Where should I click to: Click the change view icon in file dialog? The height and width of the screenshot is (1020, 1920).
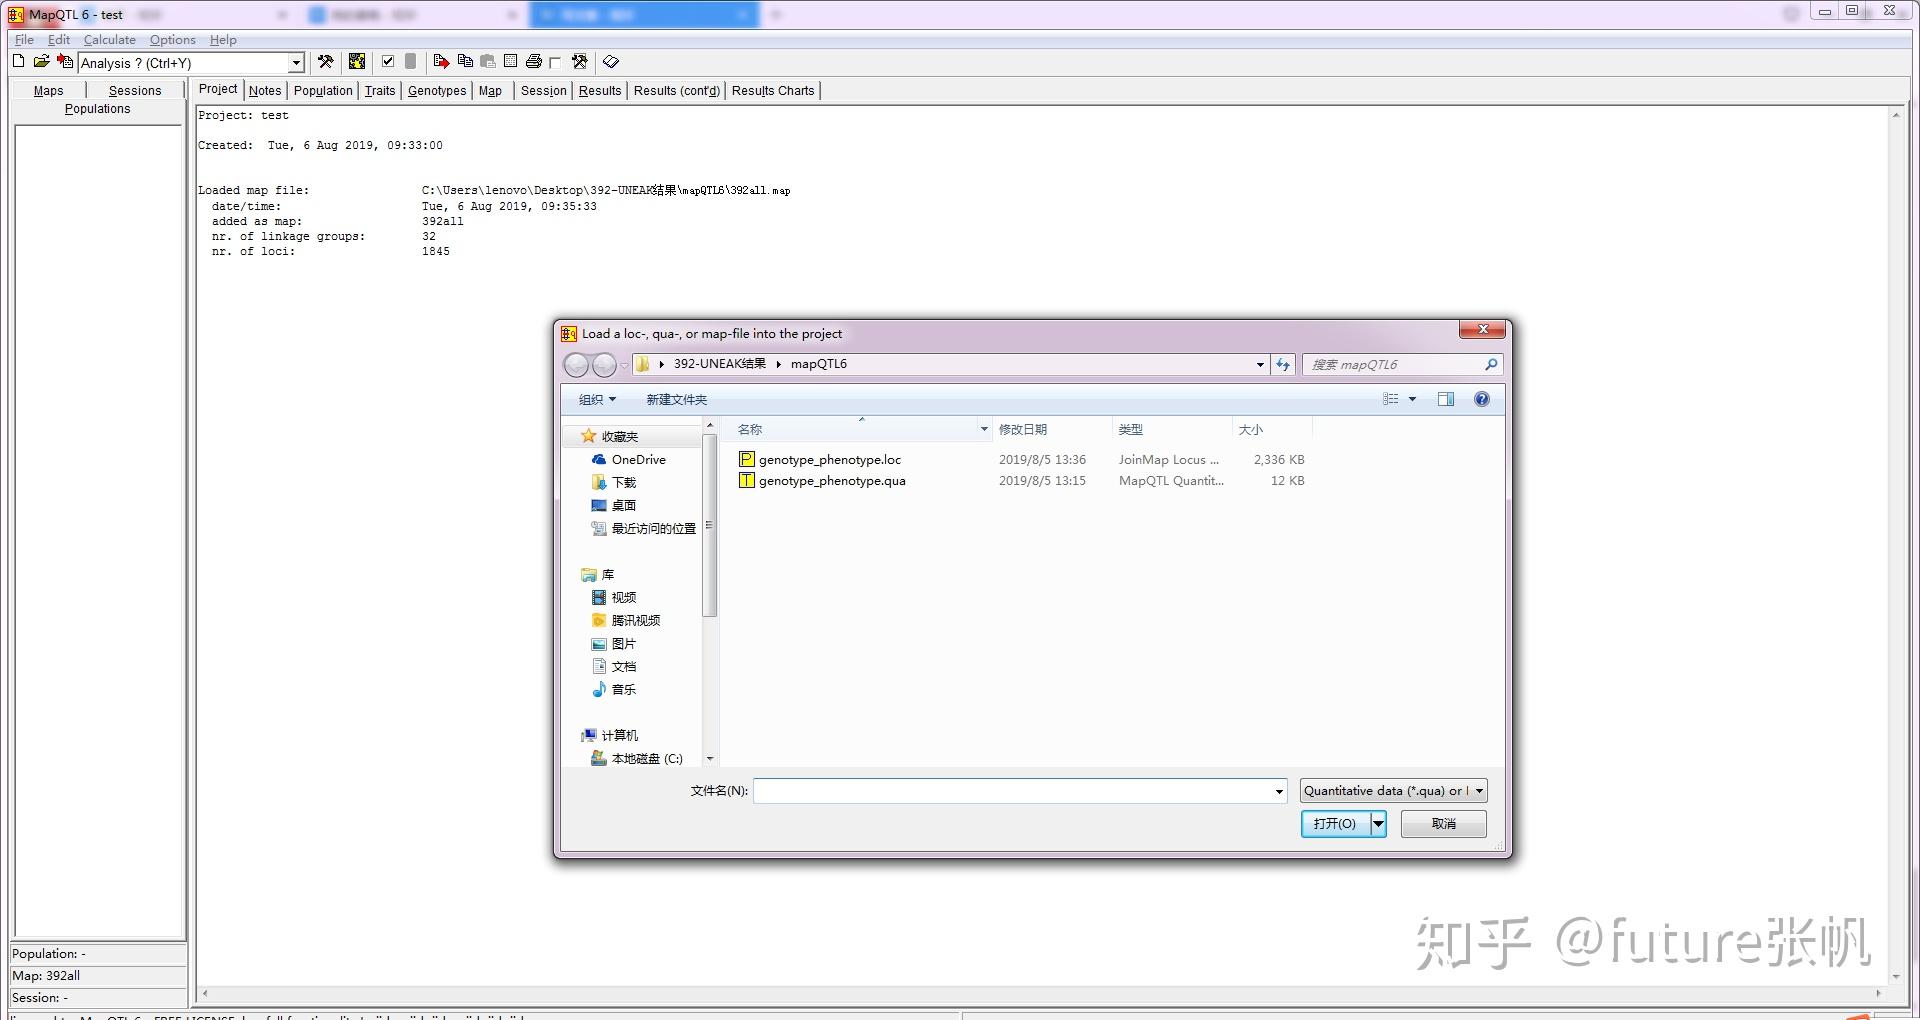[1390, 399]
